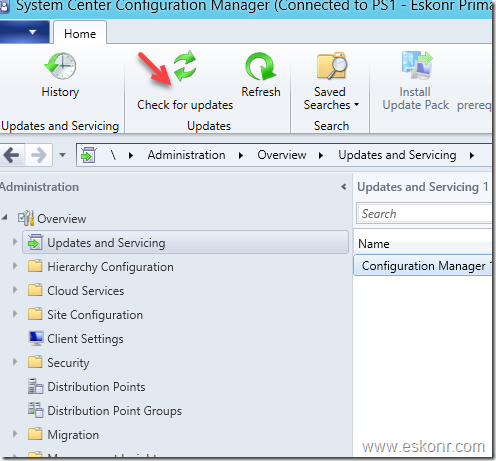This screenshot has width=496, height=461.
Task: Open the History clock icon
Action: [x=60, y=66]
